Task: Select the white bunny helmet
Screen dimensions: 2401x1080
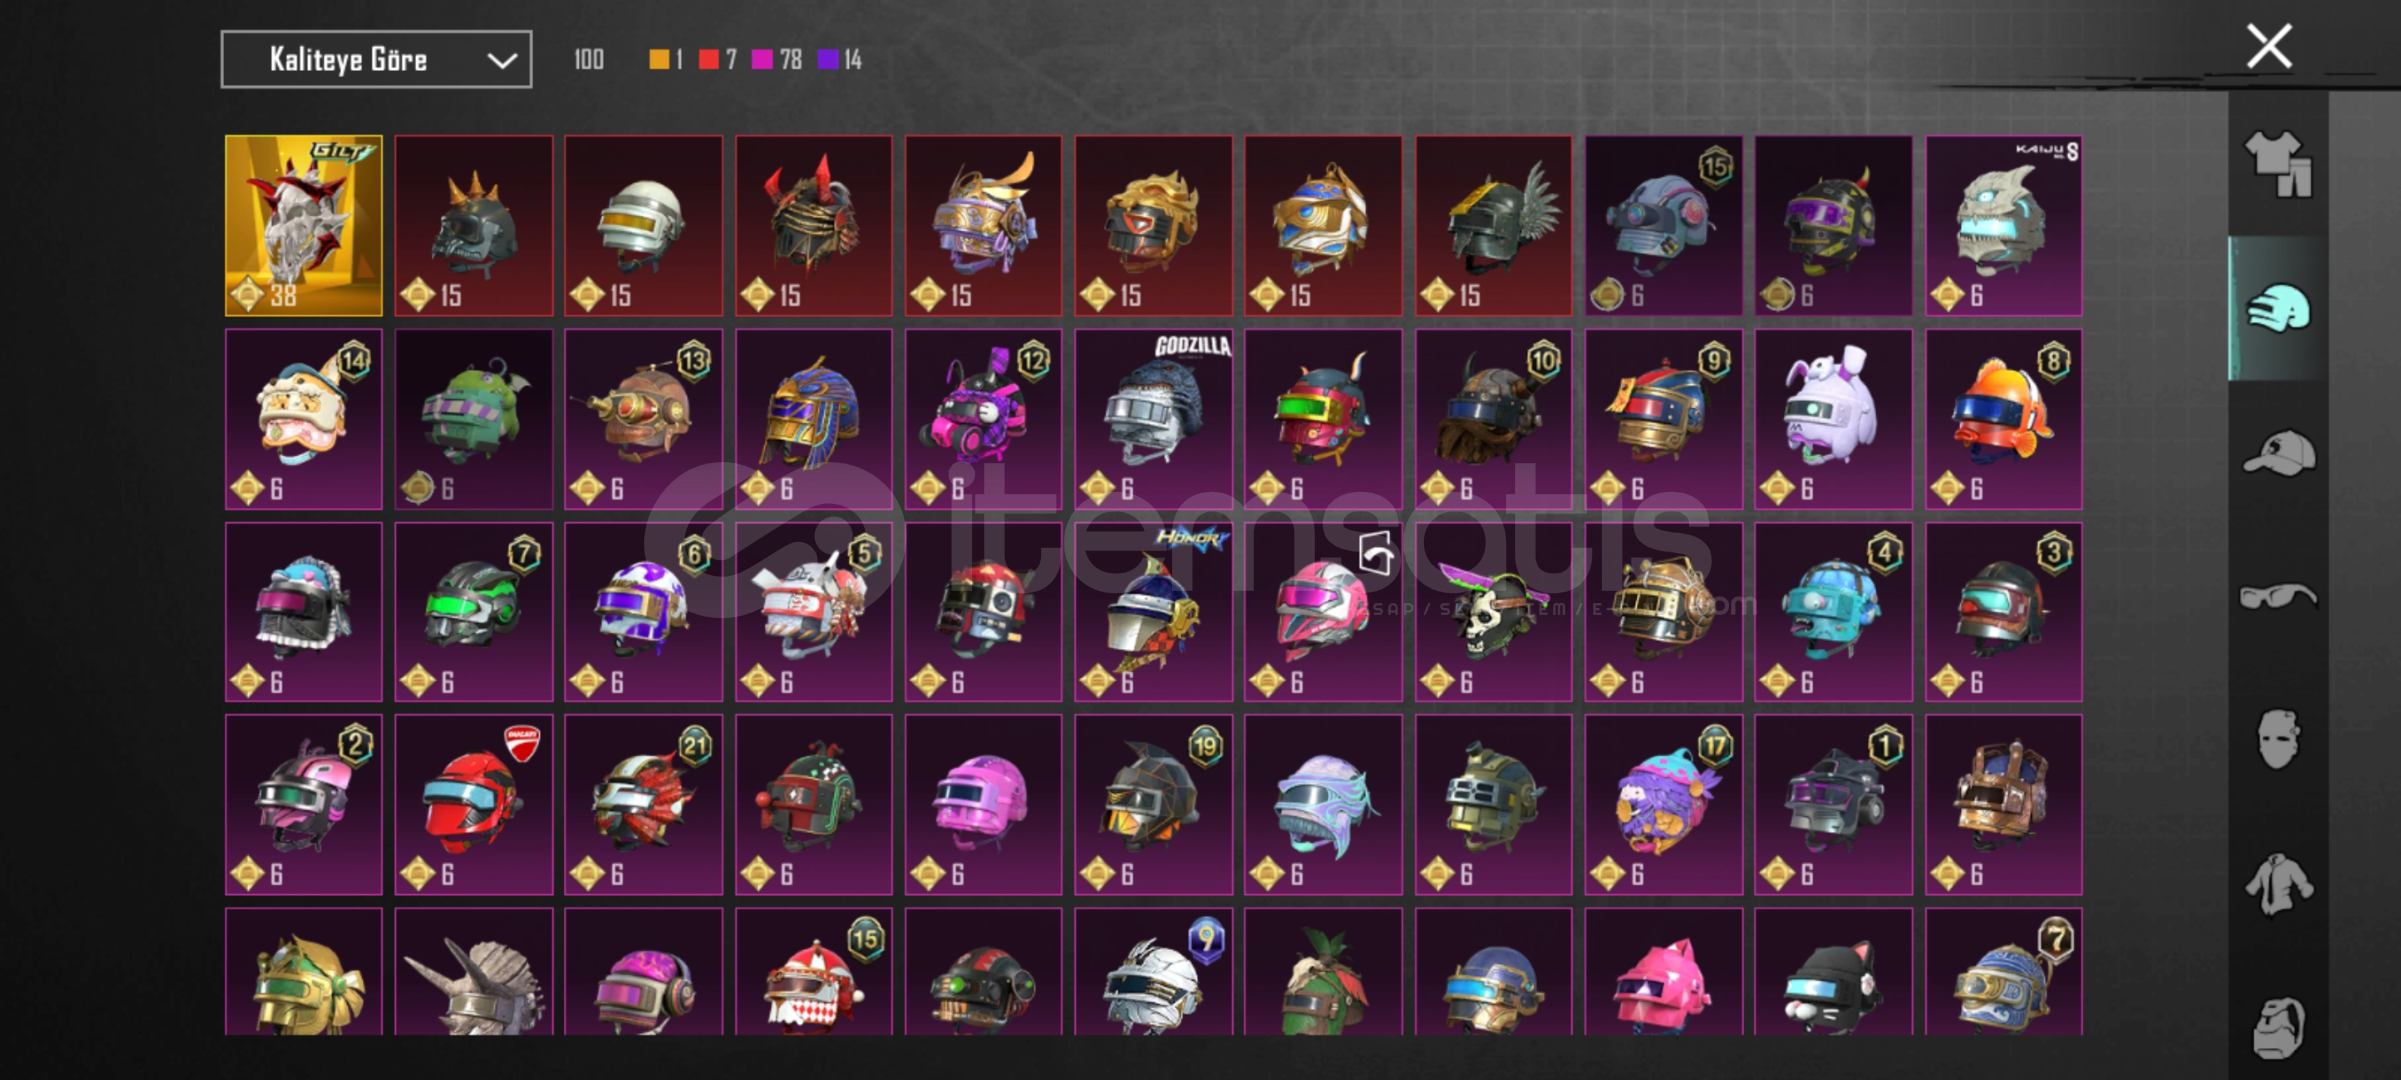Action: click(1834, 419)
